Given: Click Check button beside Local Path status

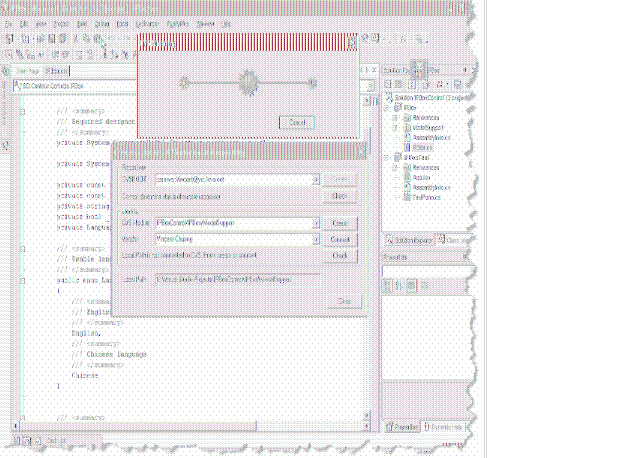Looking at the screenshot, I should point(340,256).
